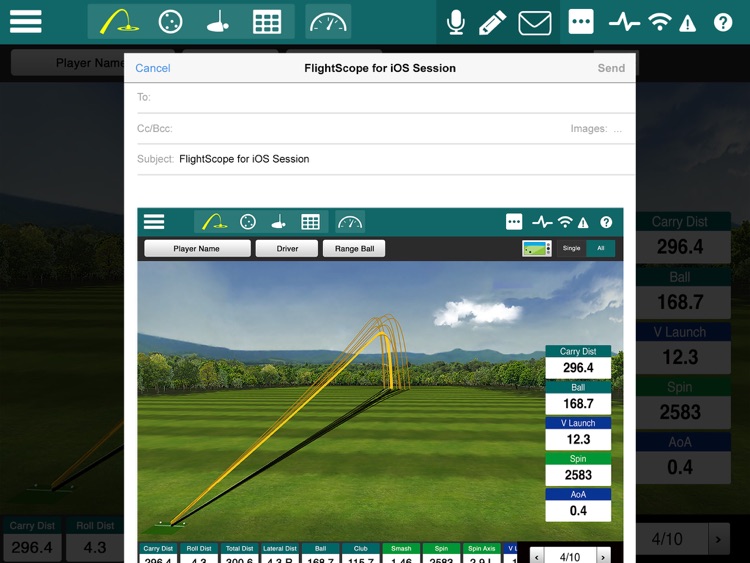
Task: Select the Single shot toggle in embedded screenshot
Action: click(571, 248)
